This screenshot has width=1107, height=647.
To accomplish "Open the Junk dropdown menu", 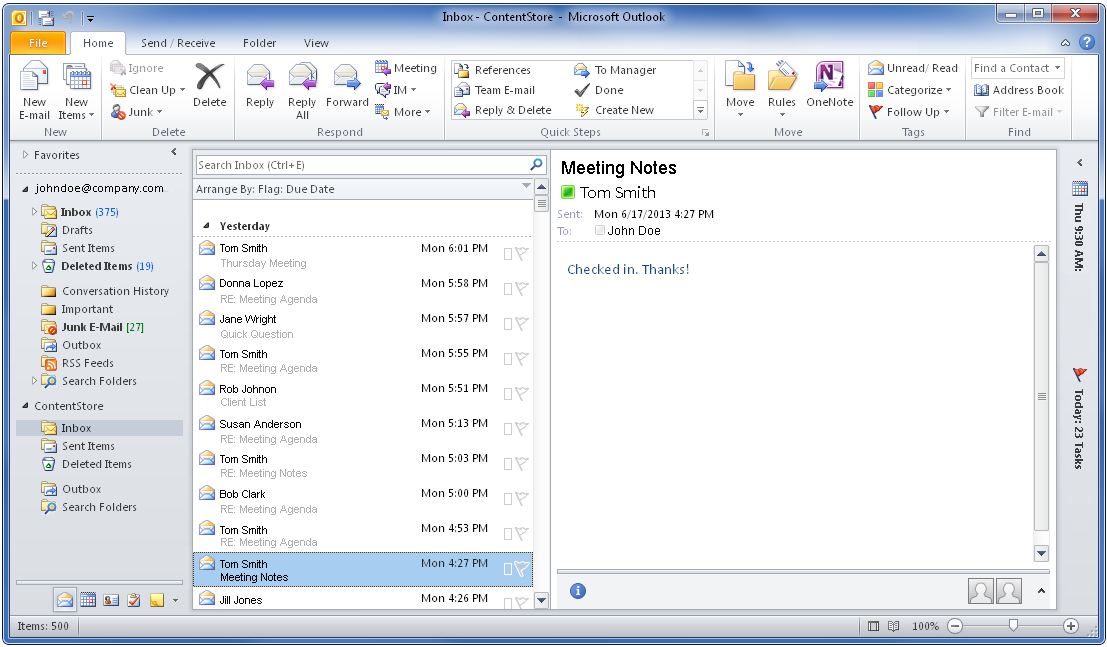I will click(137, 112).
